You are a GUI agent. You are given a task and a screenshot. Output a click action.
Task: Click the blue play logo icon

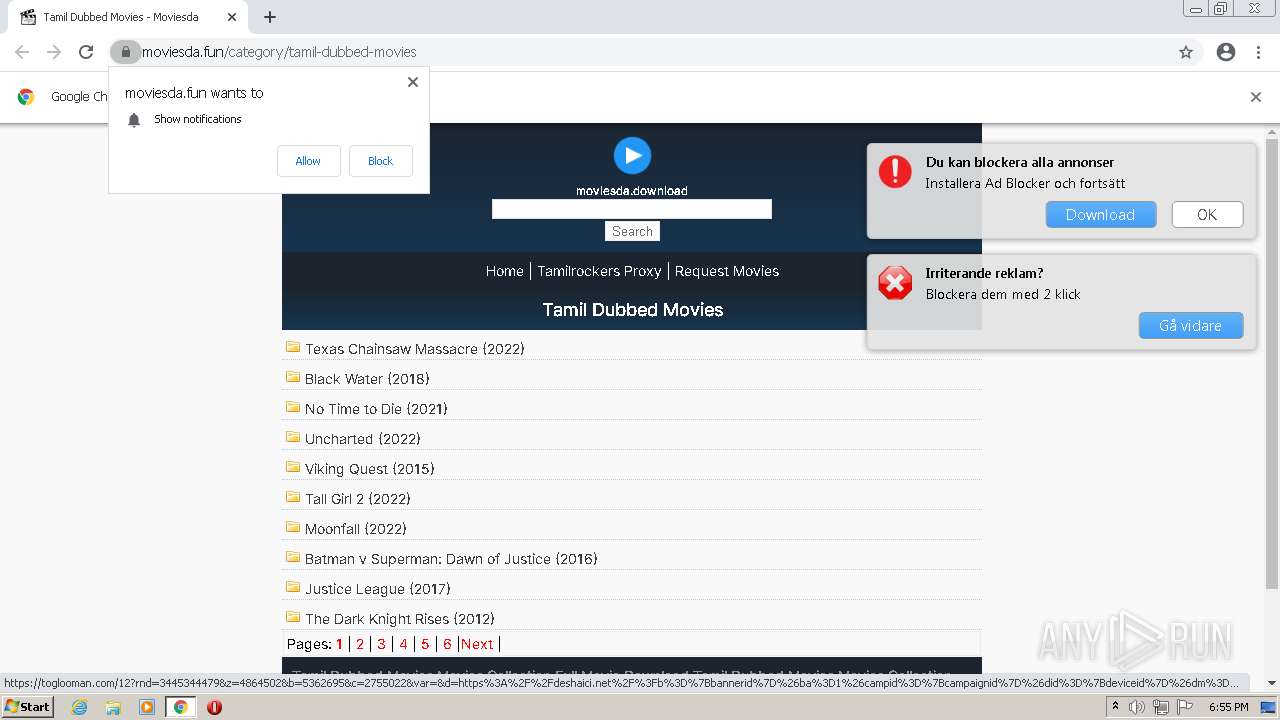632,155
